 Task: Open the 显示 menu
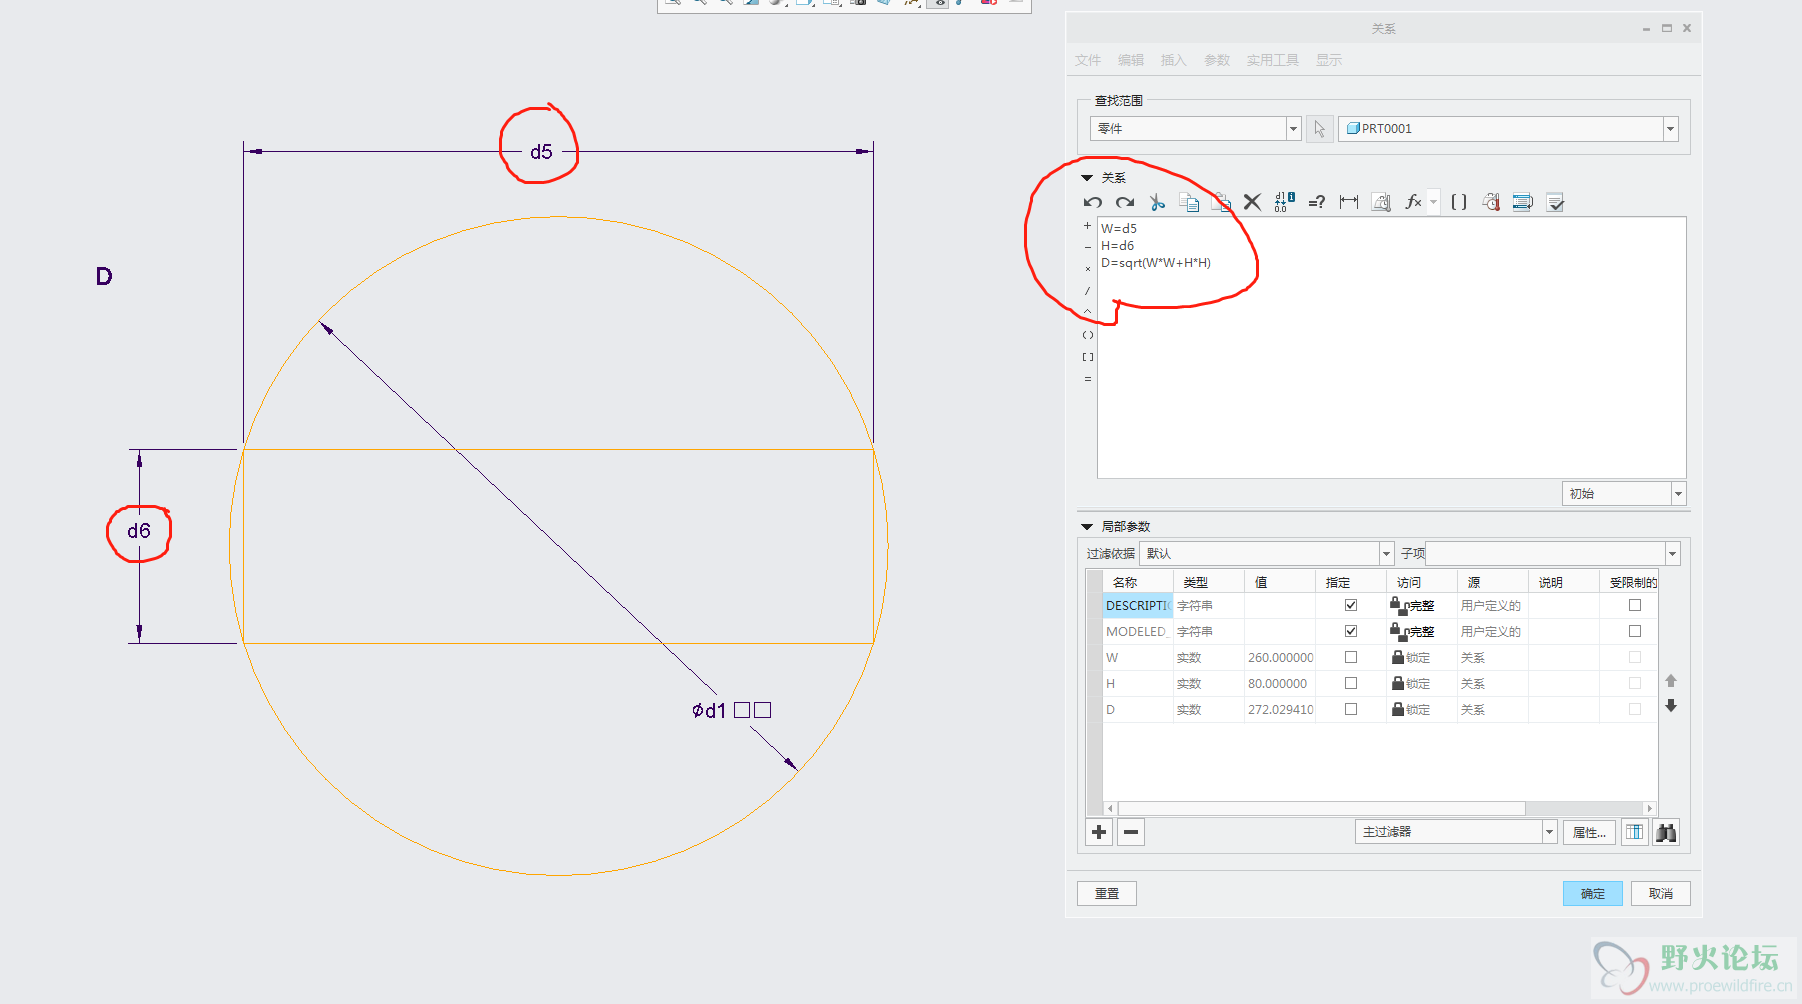point(1329,60)
